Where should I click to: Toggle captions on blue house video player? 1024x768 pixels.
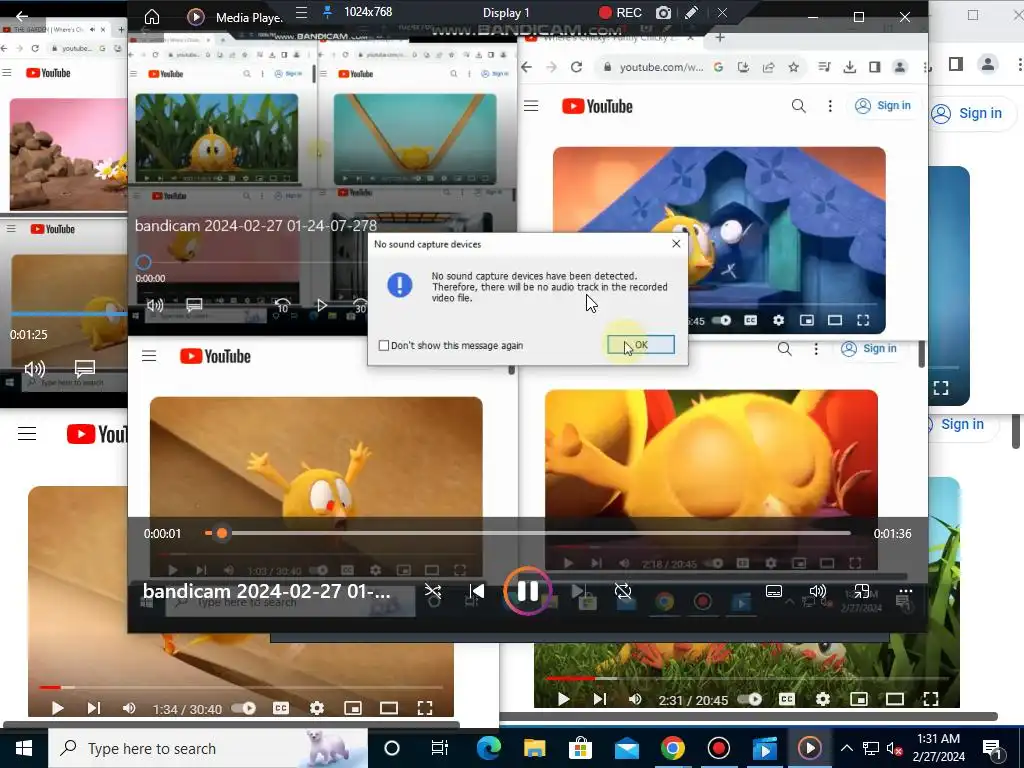click(x=750, y=320)
